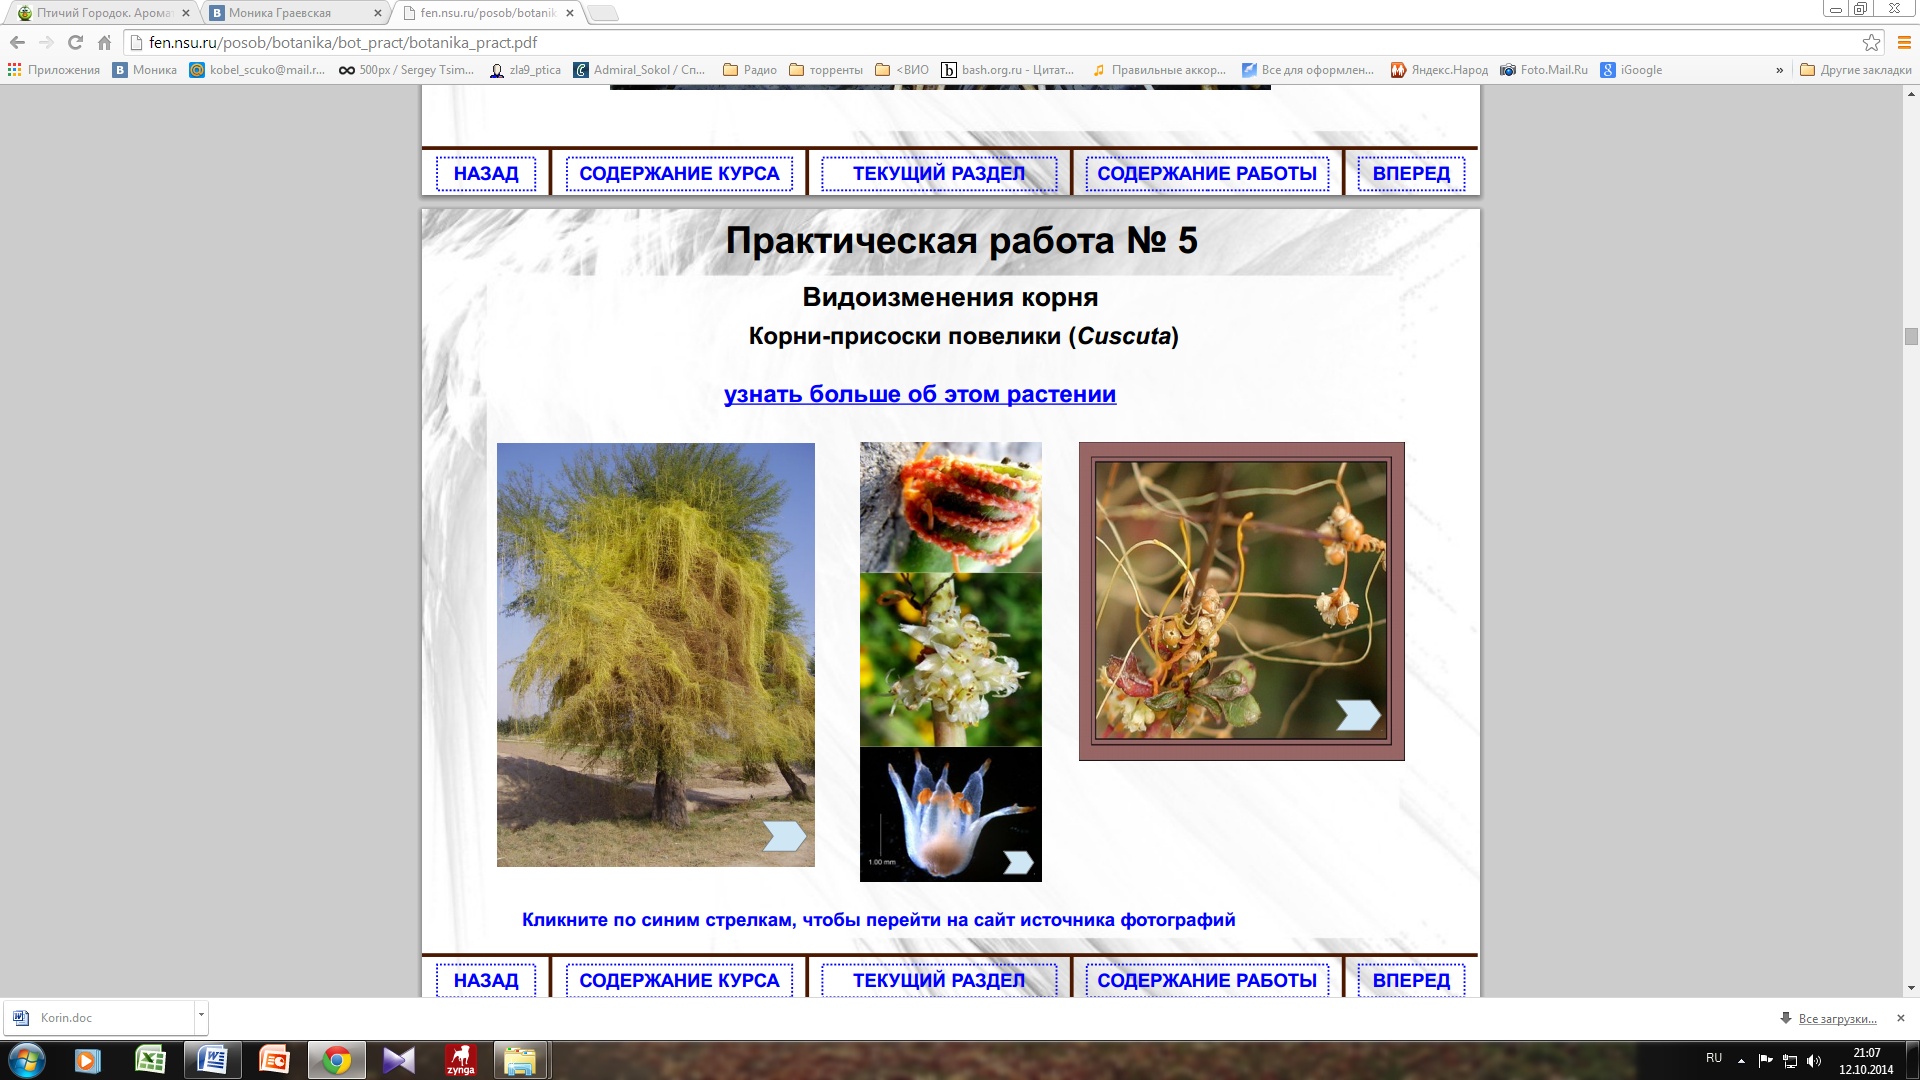Expand the Korin.doc download options arrow
This screenshot has height=1080, width=1920.
(x=201, y=1016)
